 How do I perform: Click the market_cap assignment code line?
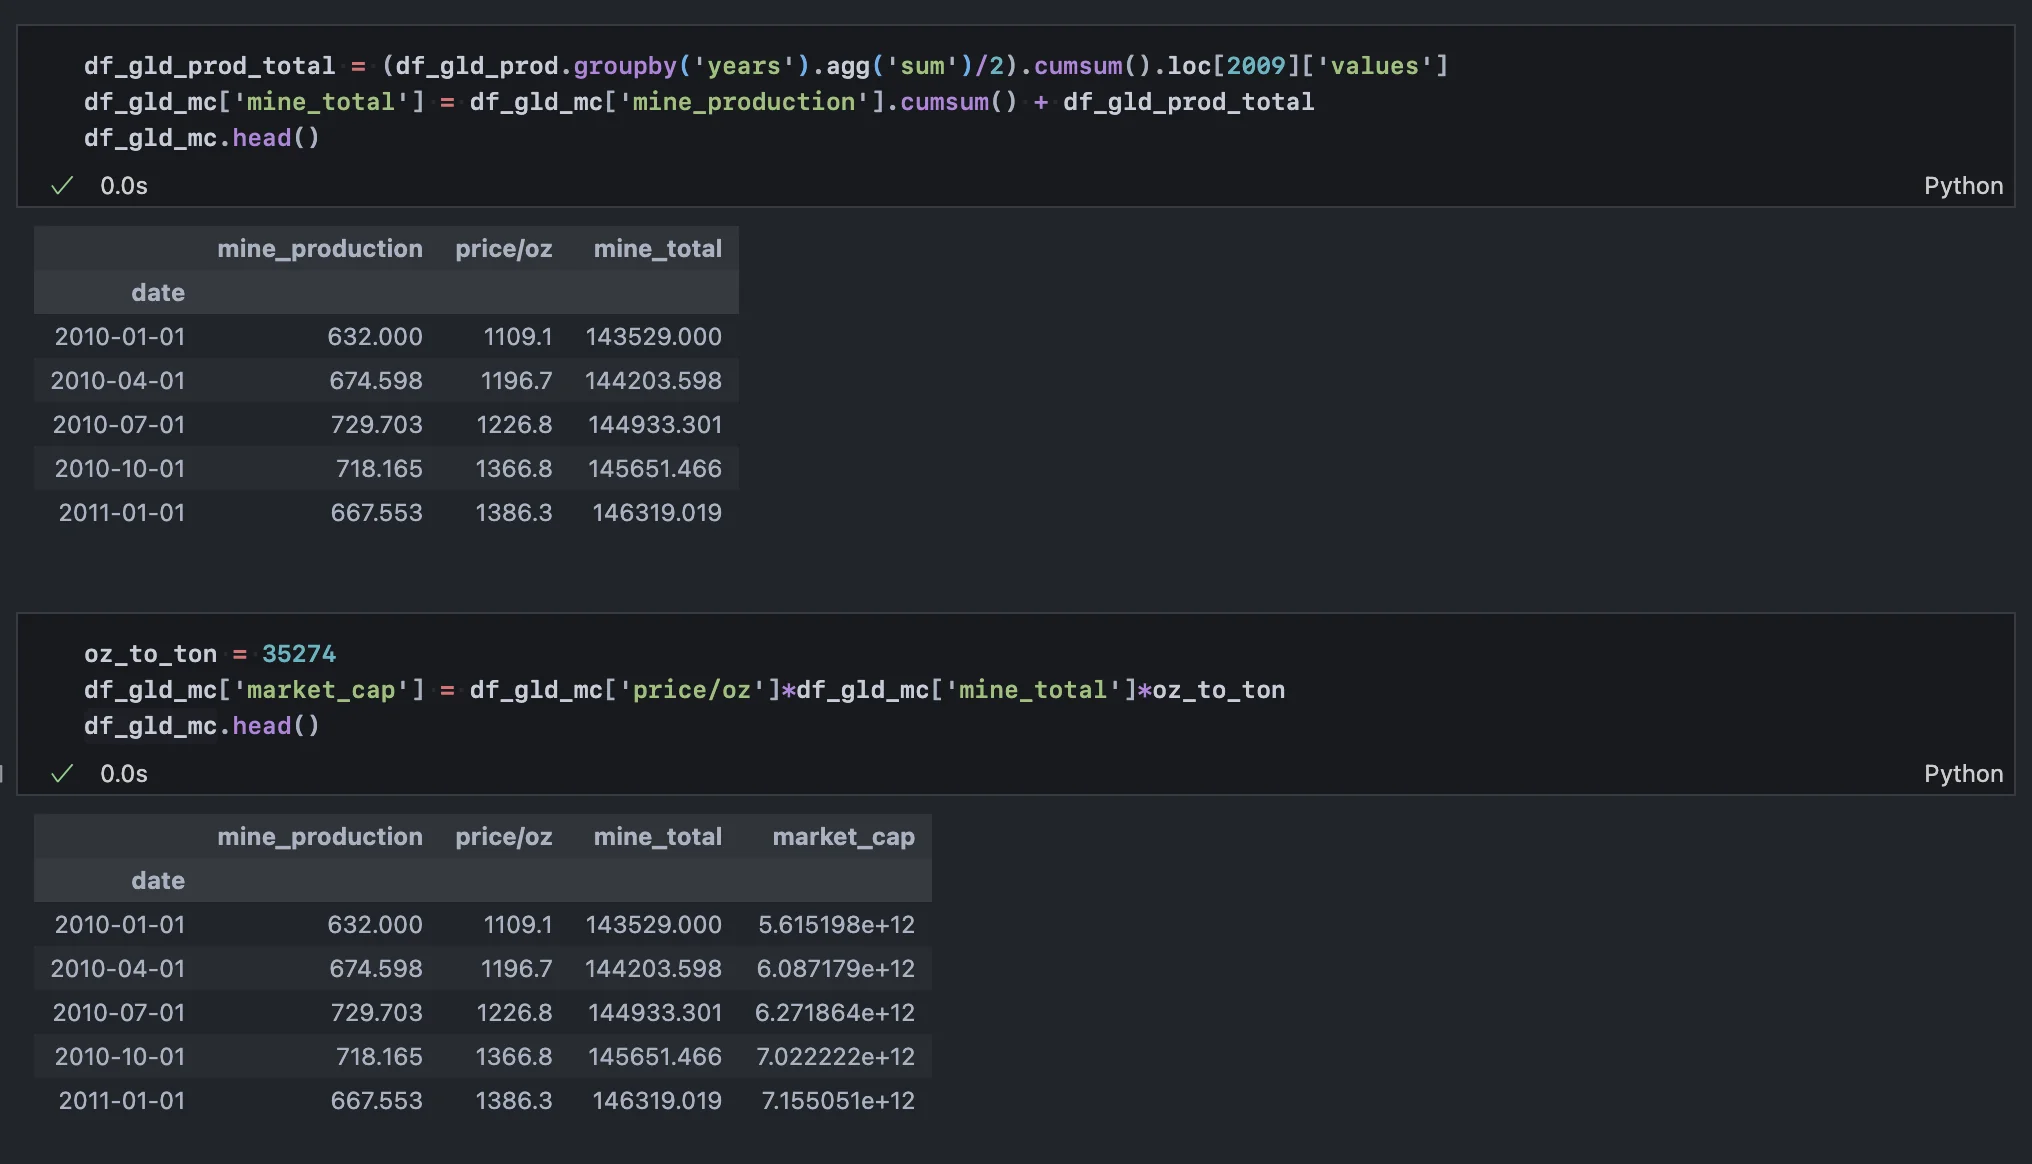(684, 690)
